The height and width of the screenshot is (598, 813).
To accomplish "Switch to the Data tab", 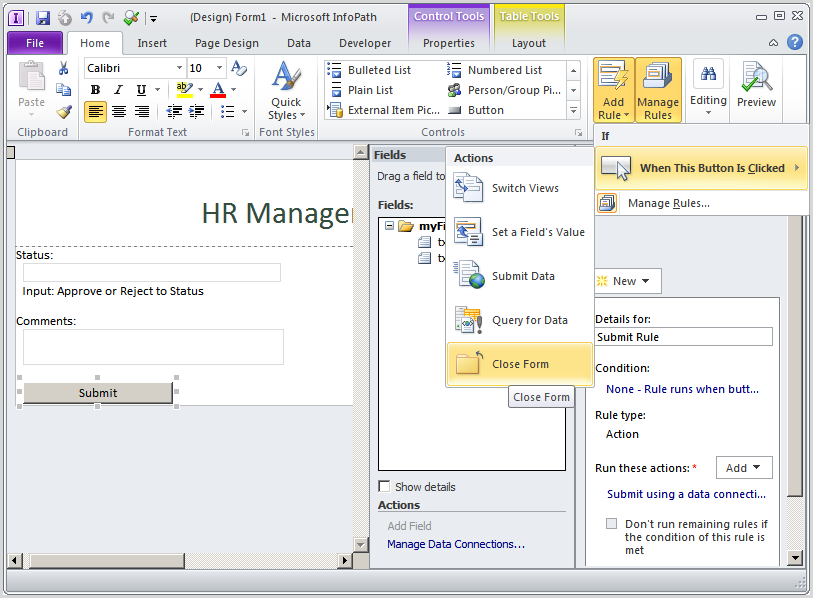I will [299, 43].
